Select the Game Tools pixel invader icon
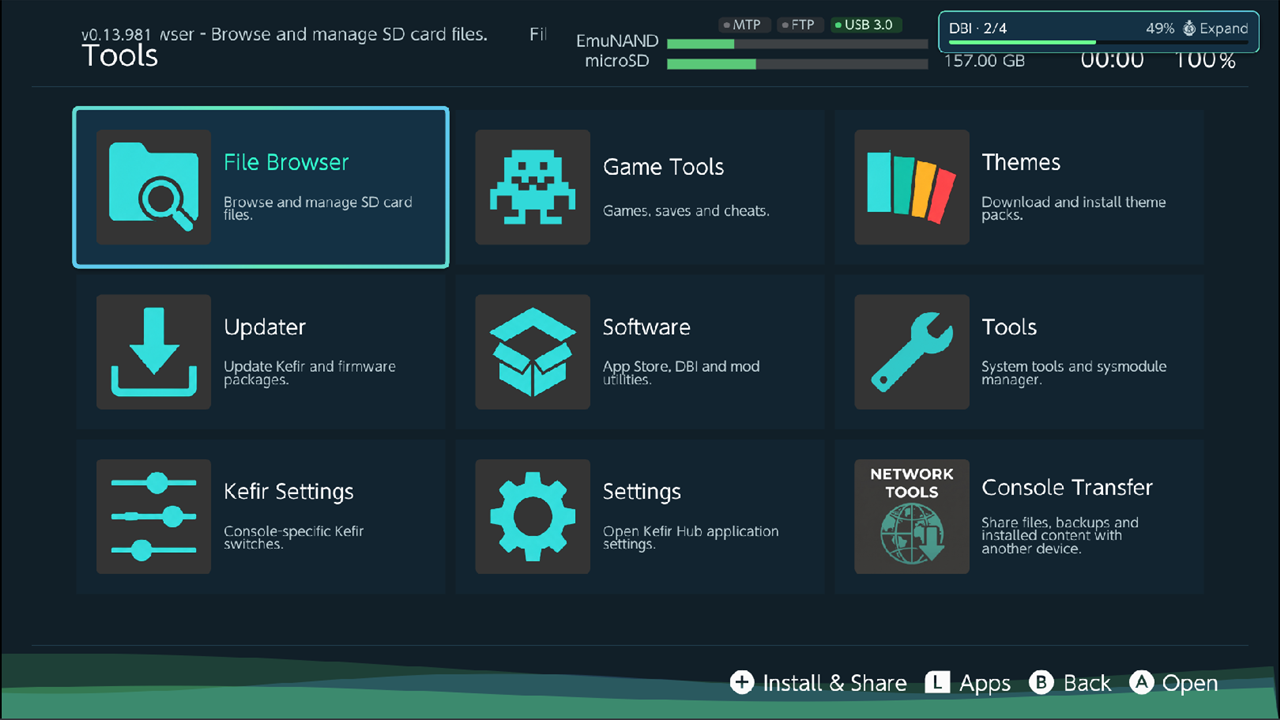 (532, 187)
